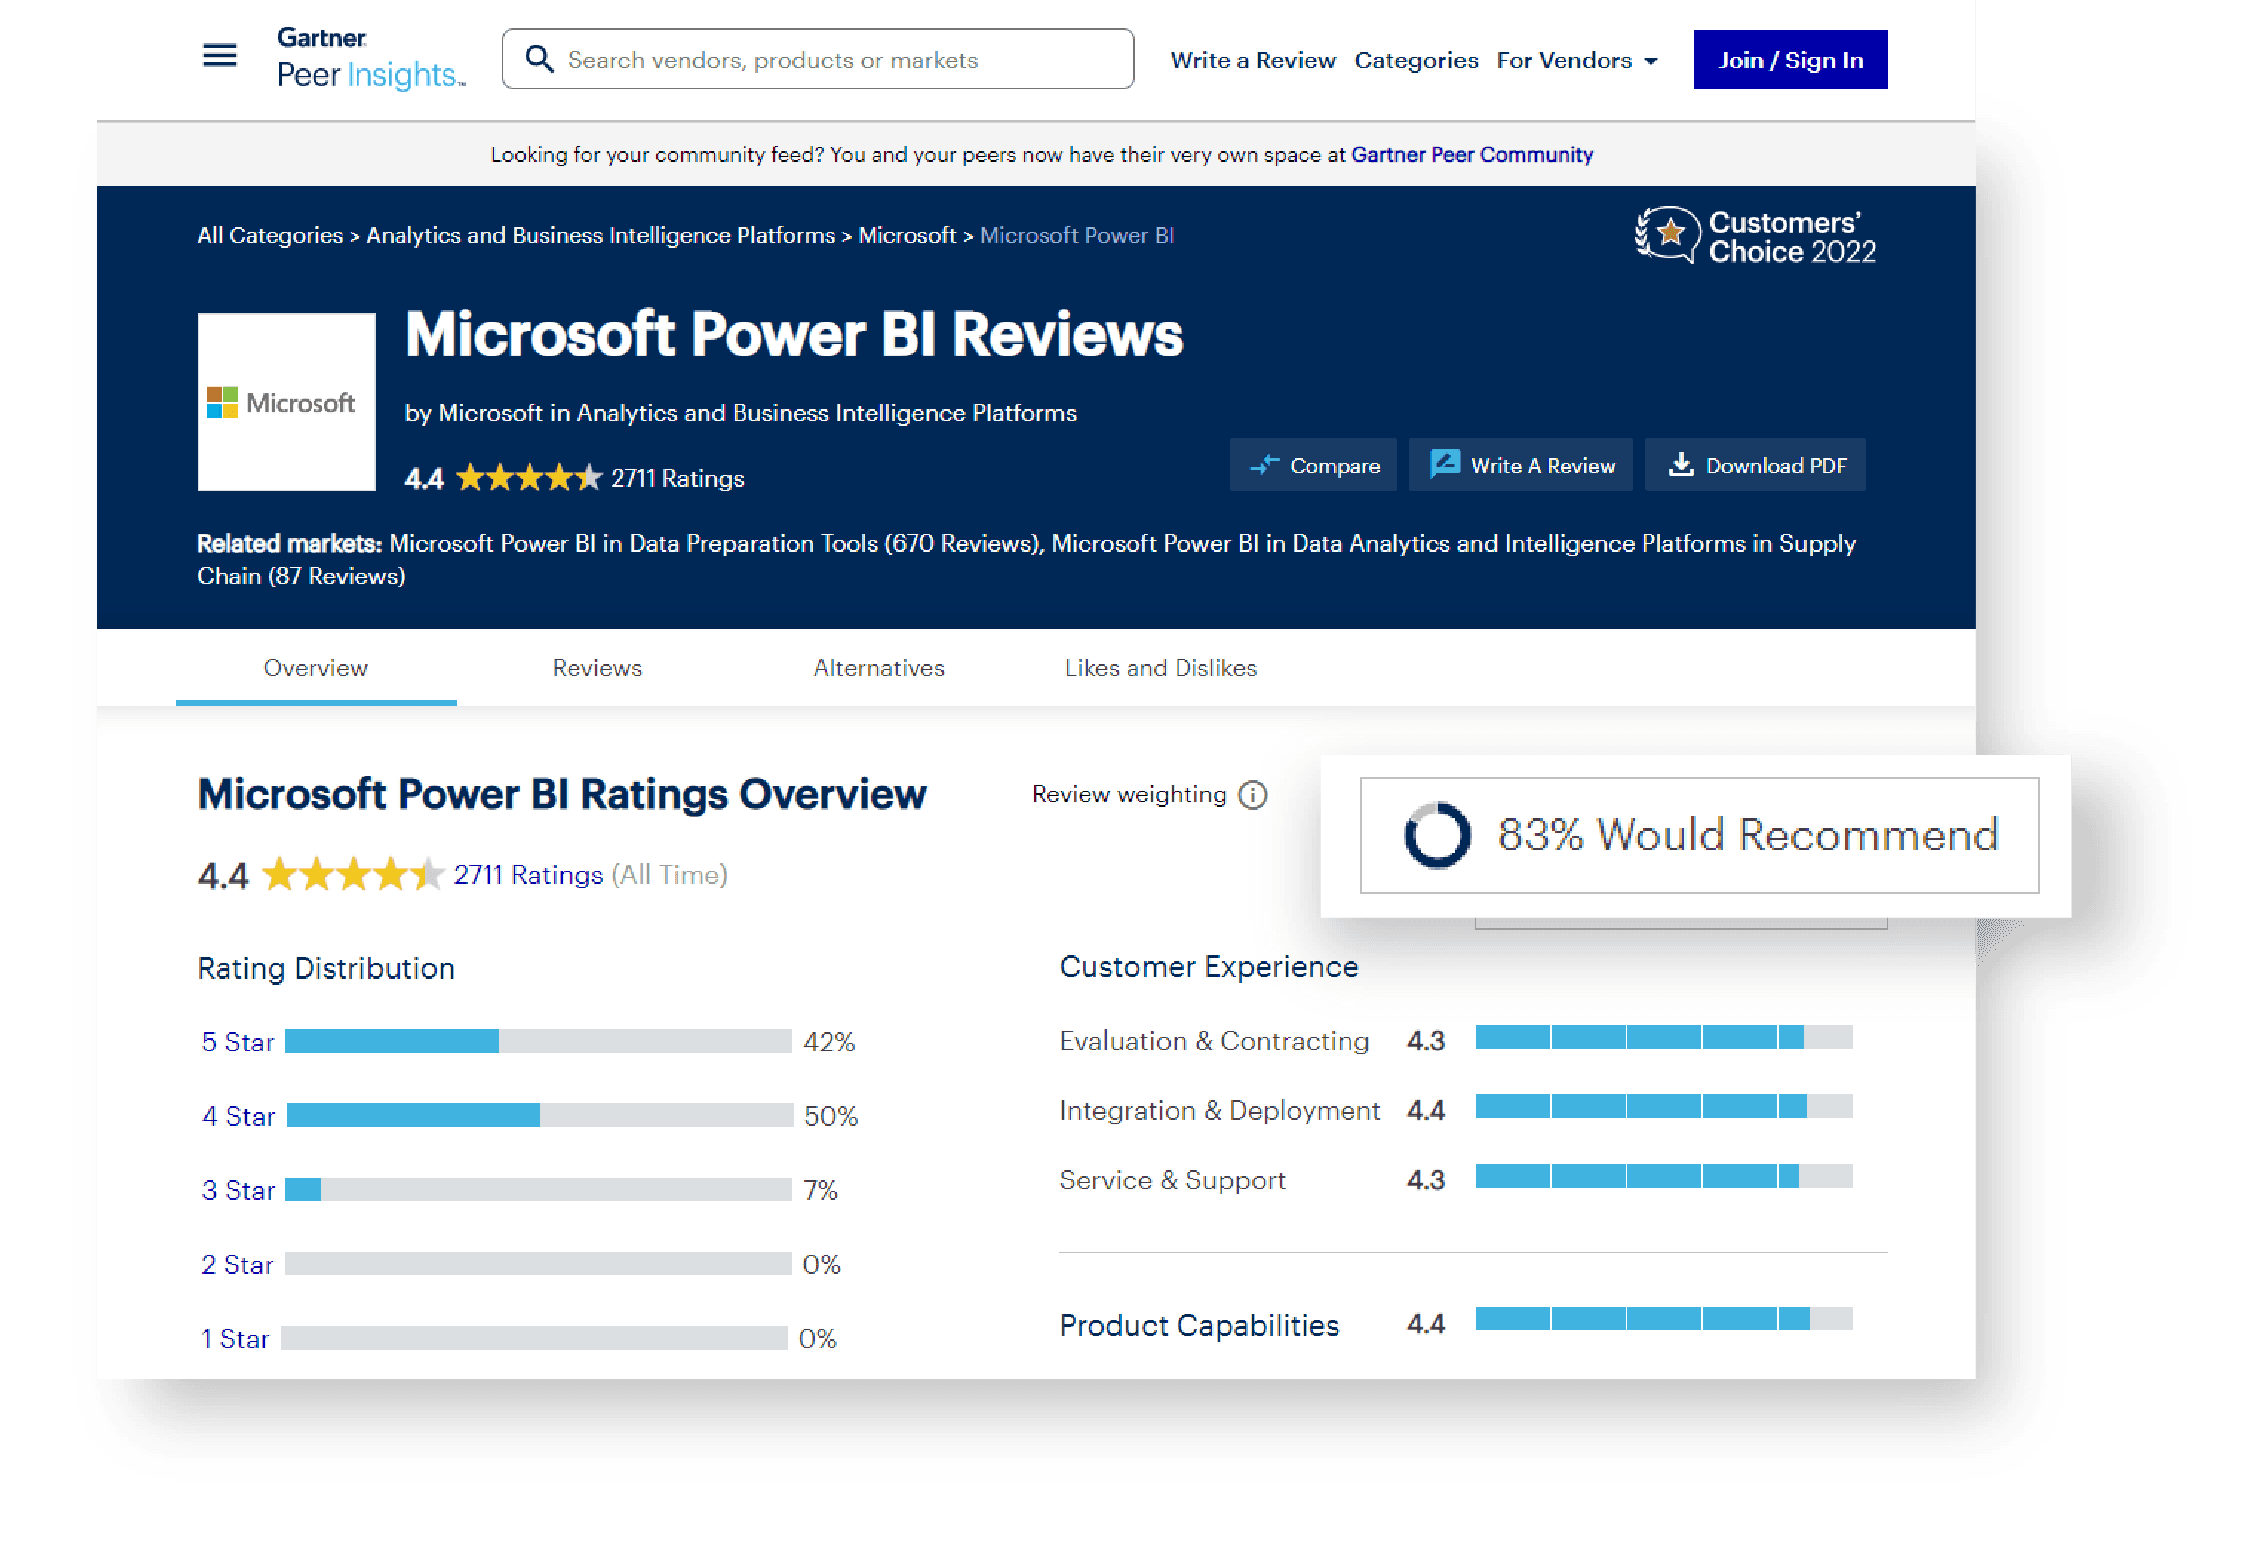The image size is (2264, 1554).
Task: Click the Compare button
Action: coord(1313,465)
